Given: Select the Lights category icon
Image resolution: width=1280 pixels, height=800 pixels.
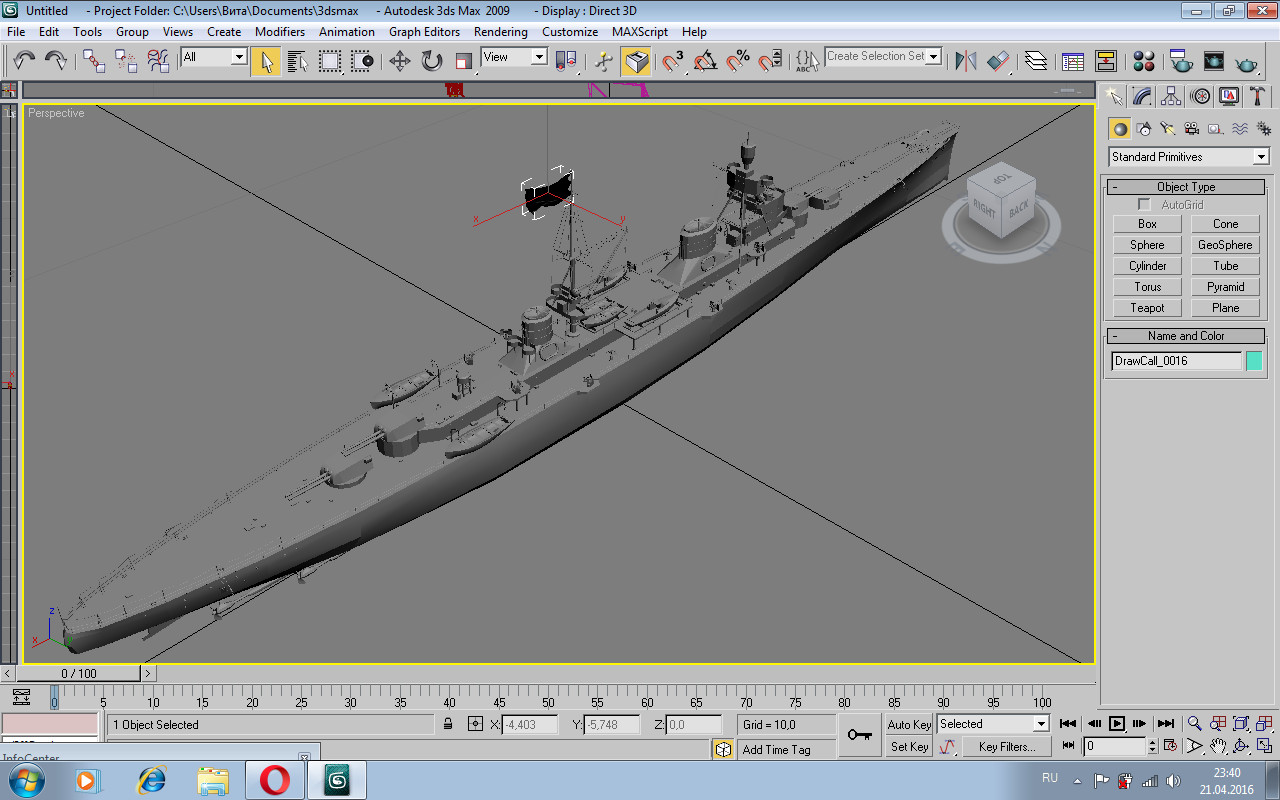Looking at the screenshot, I should point(1167,129).
